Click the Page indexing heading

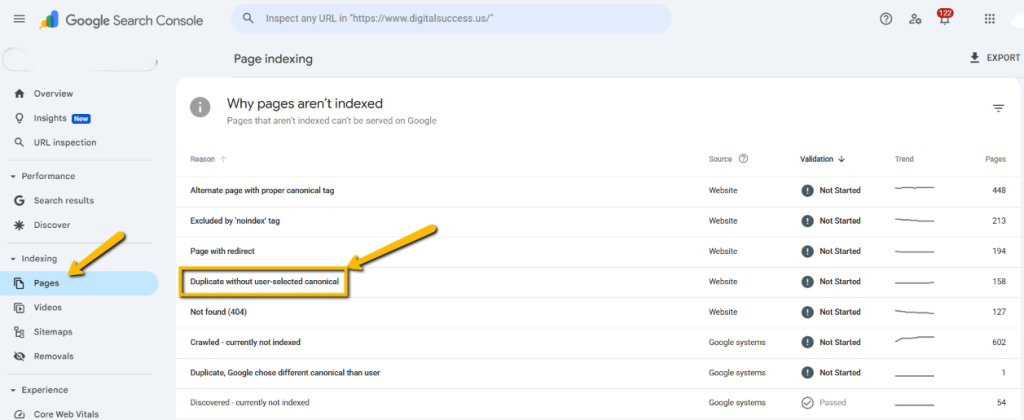click(x=273, y=59)
